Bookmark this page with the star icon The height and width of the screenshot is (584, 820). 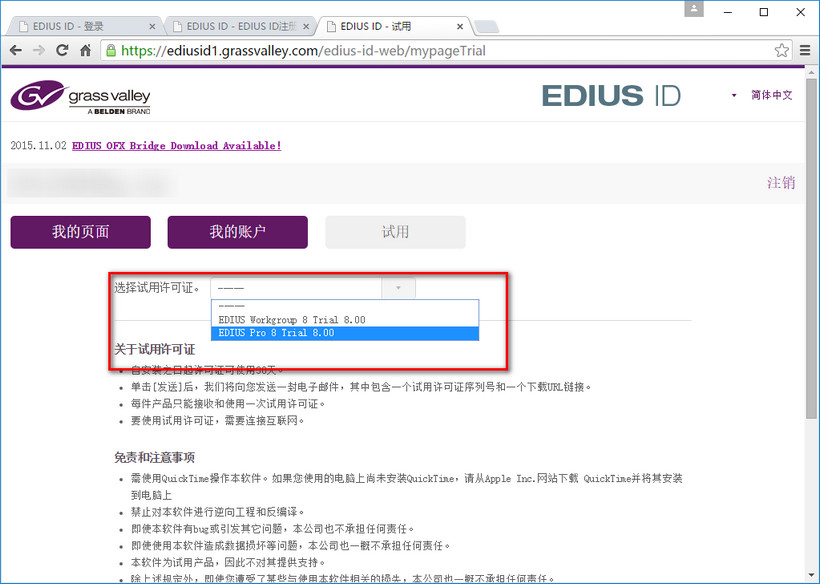pos(781,48)
